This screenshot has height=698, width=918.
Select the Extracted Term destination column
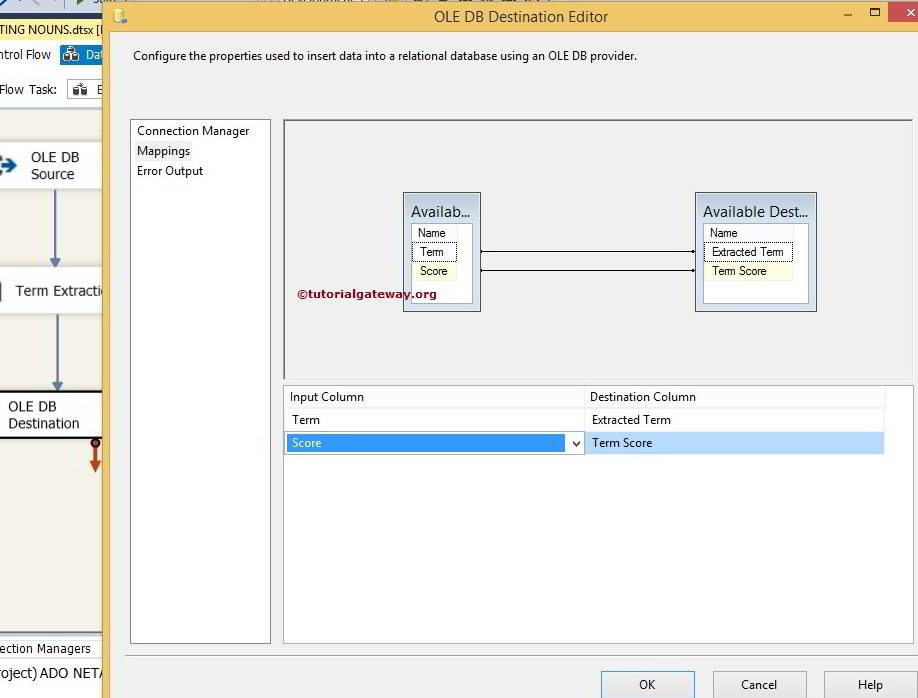[747, 252]
